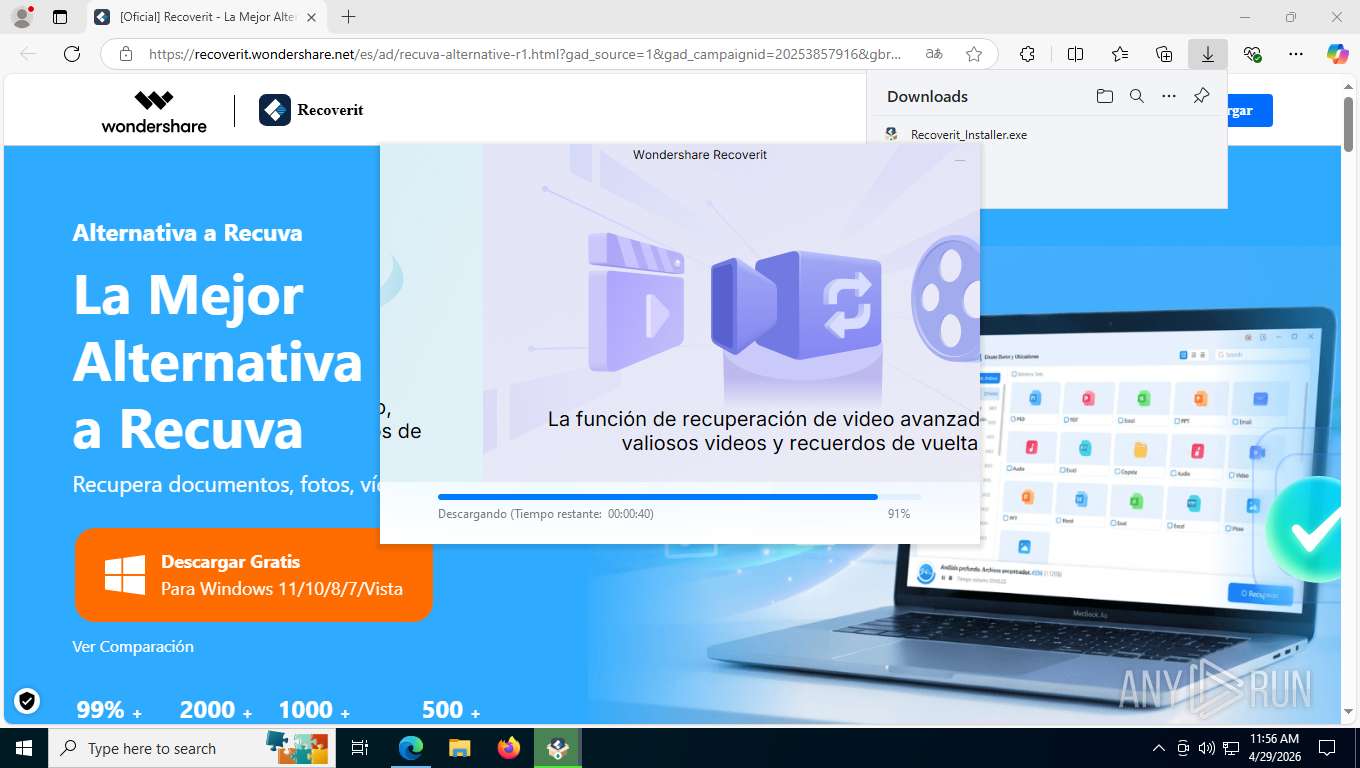1360x768 pixels.
Task: Open a new browser tab
Action: point(348,17)
